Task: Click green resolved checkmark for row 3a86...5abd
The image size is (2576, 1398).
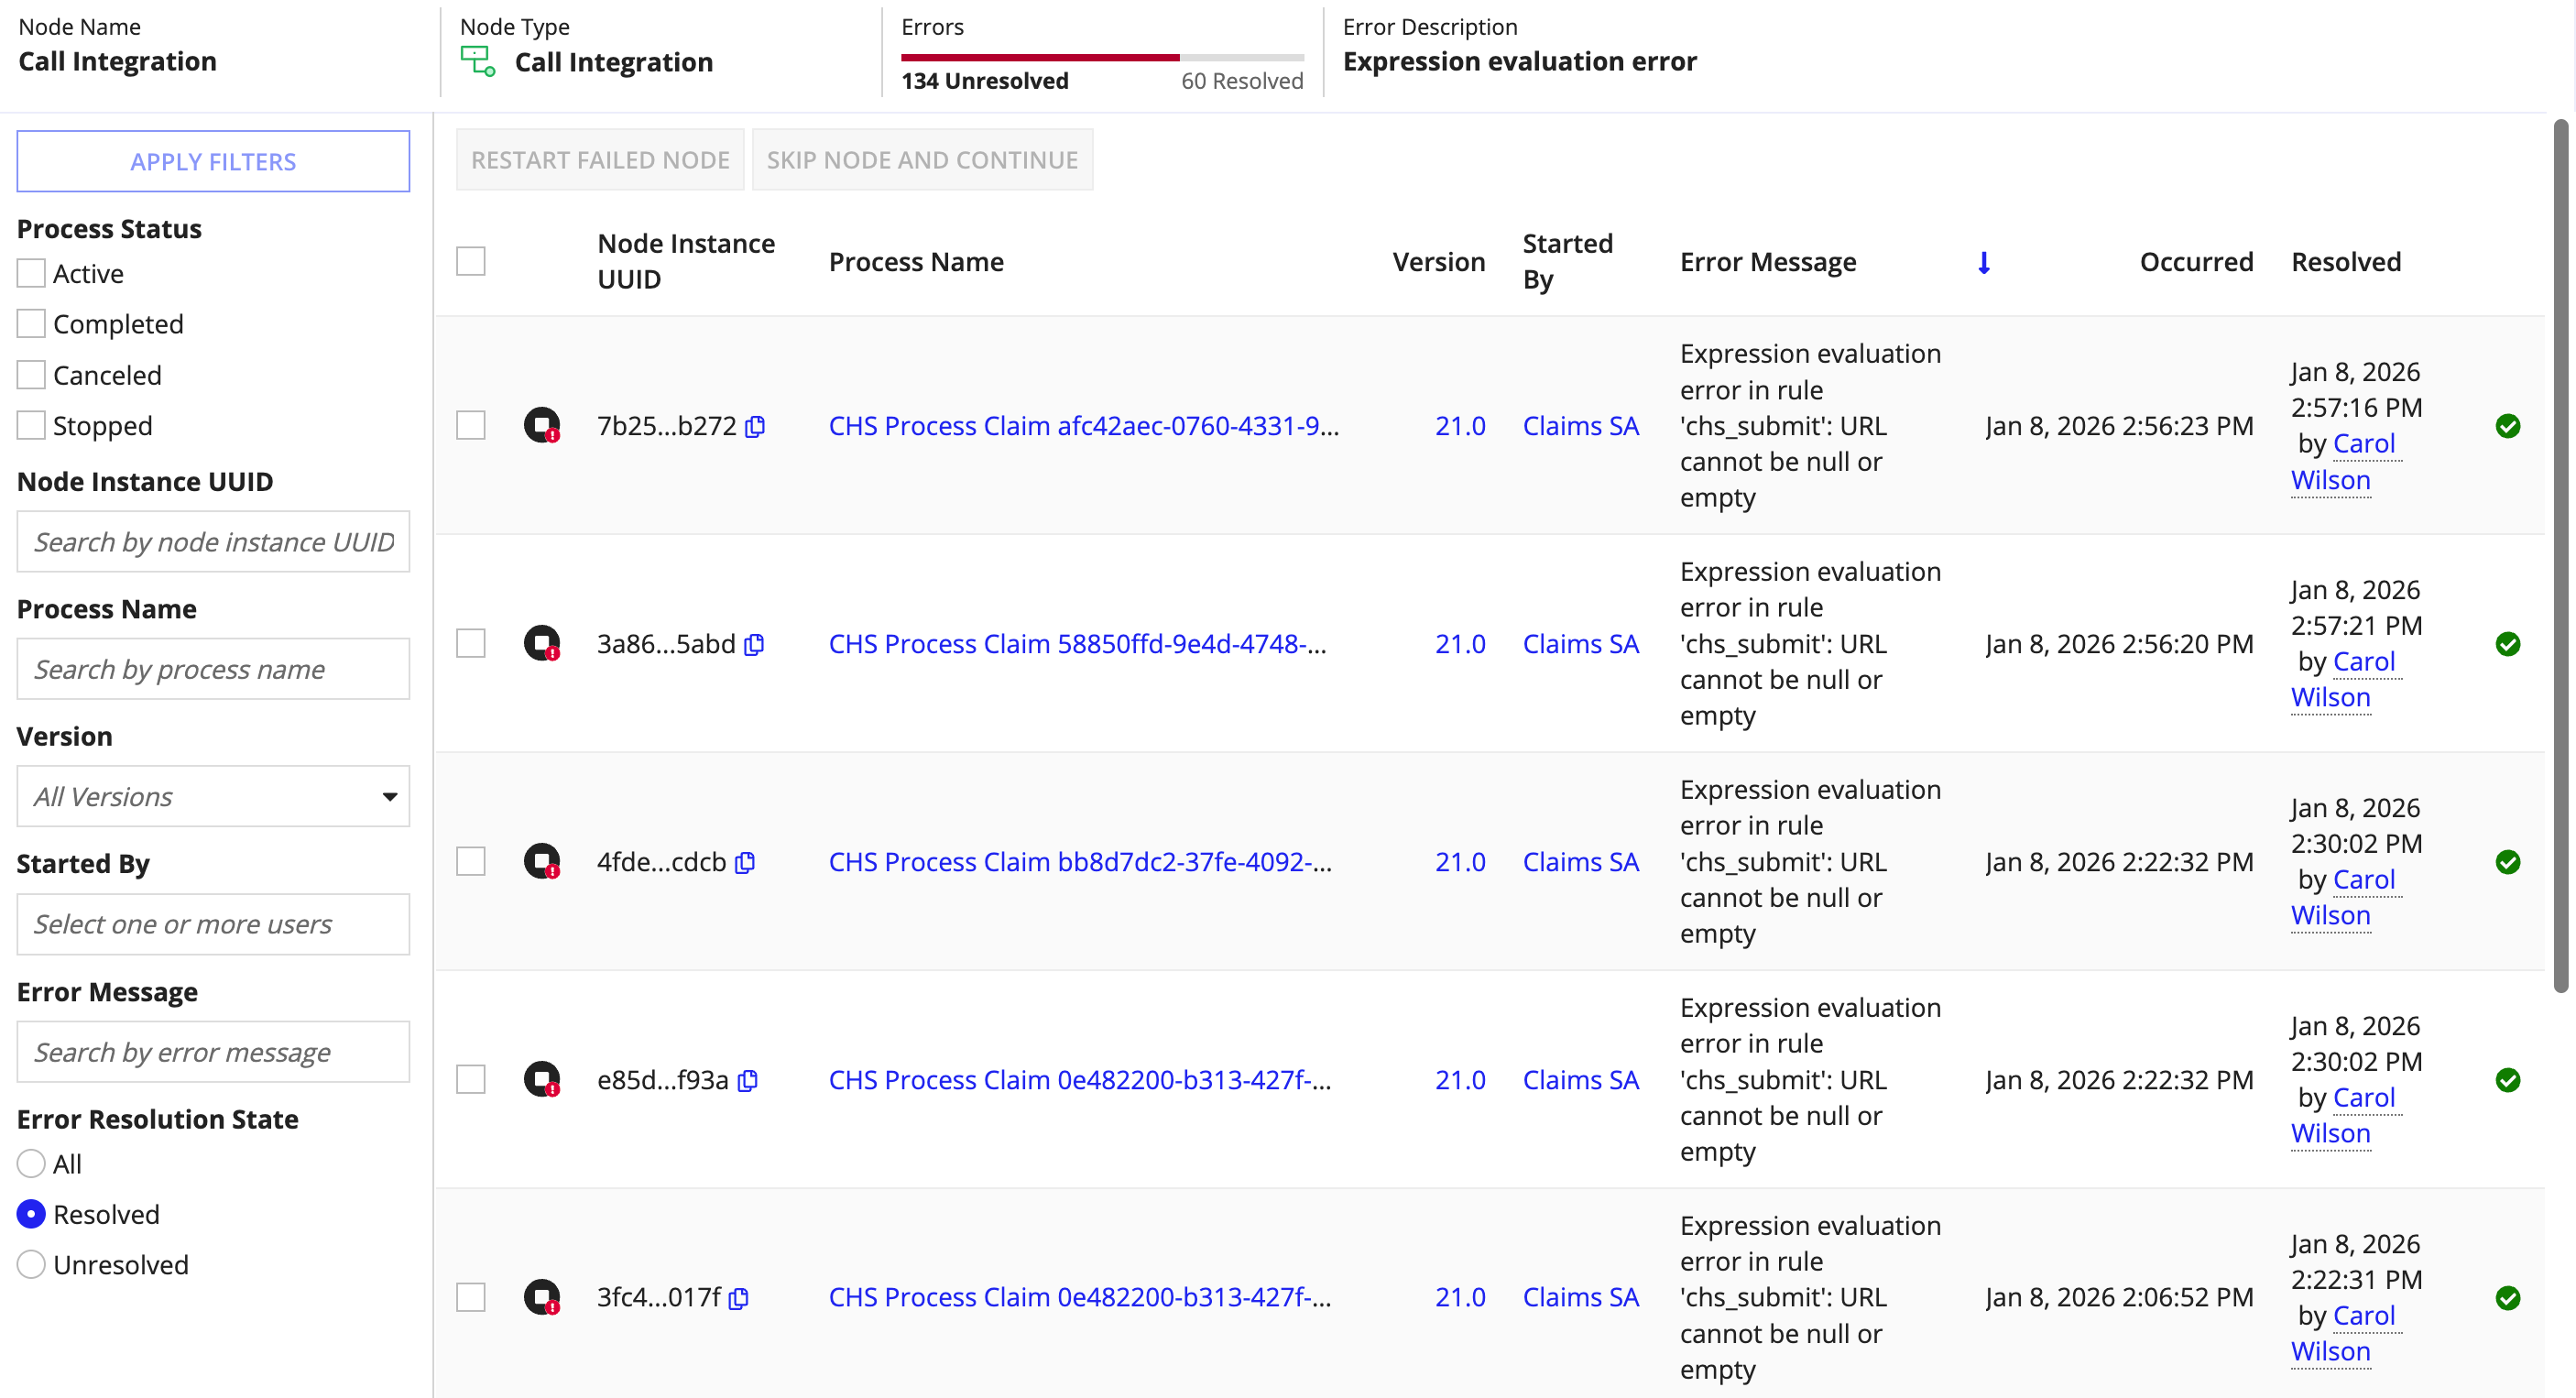Action: (2508, 644)
